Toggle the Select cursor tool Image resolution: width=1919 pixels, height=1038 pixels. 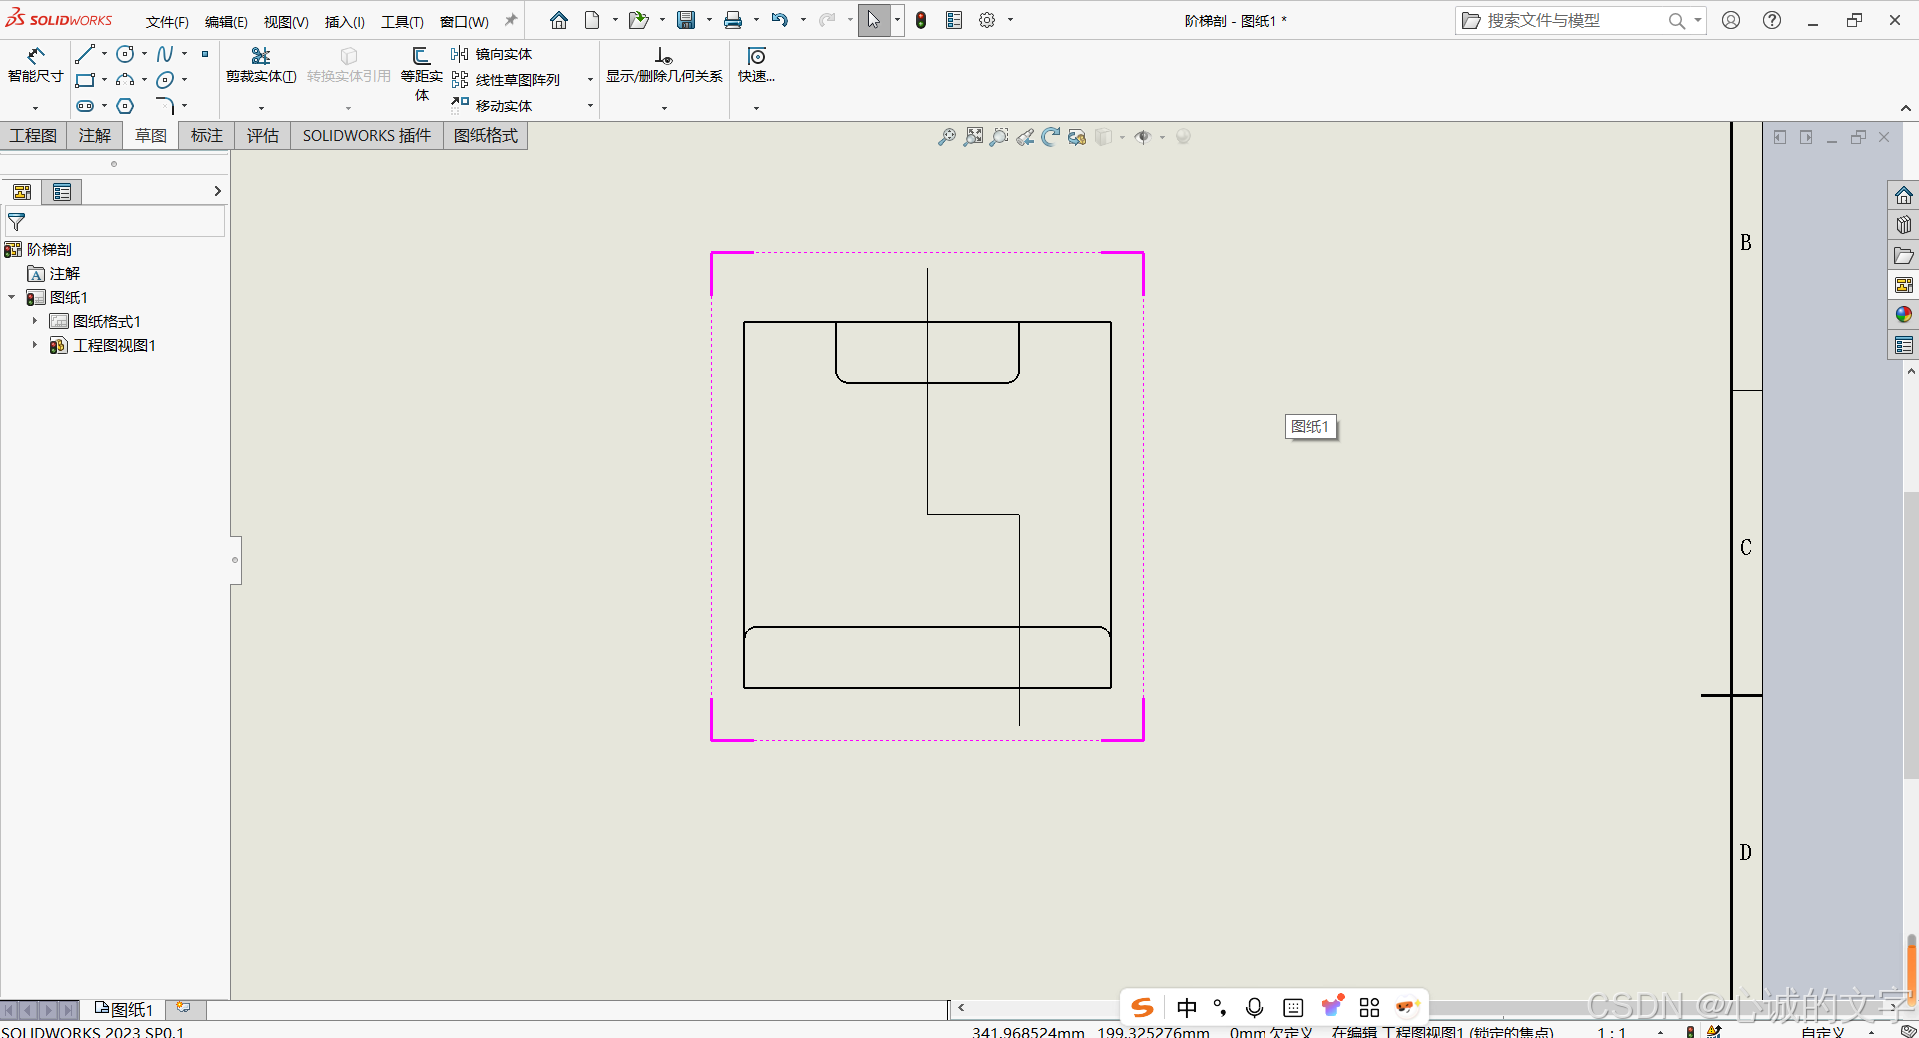click(873, 20)
